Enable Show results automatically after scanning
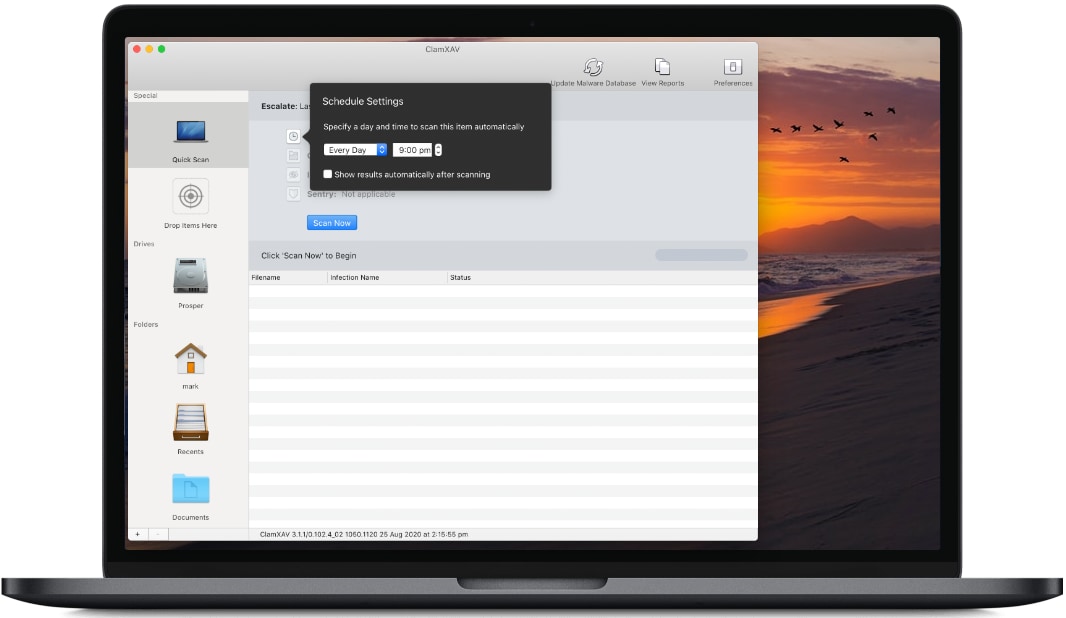1066x618 pixels. (x=328, y=174)
